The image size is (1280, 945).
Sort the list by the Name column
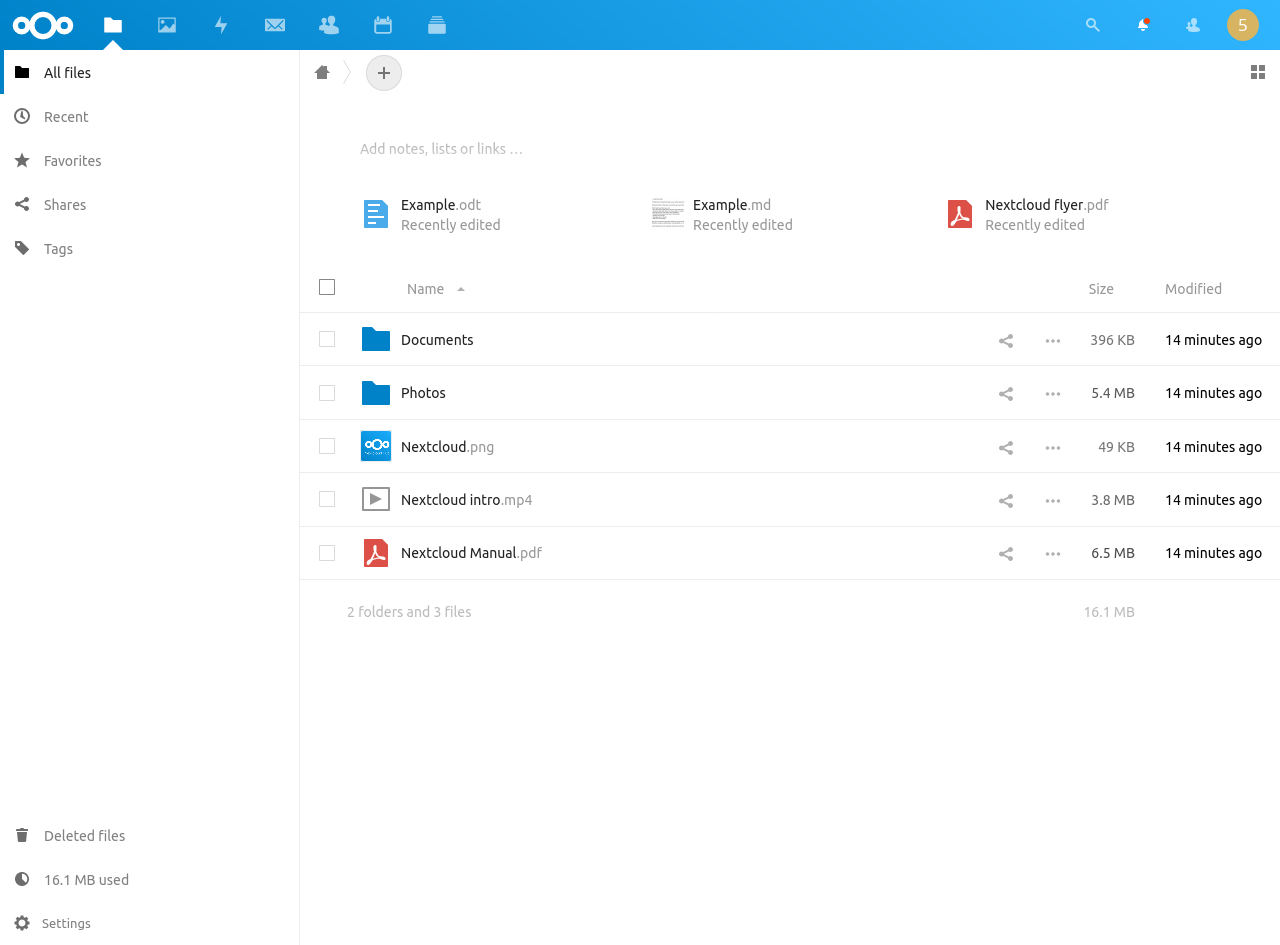point(435,289)
